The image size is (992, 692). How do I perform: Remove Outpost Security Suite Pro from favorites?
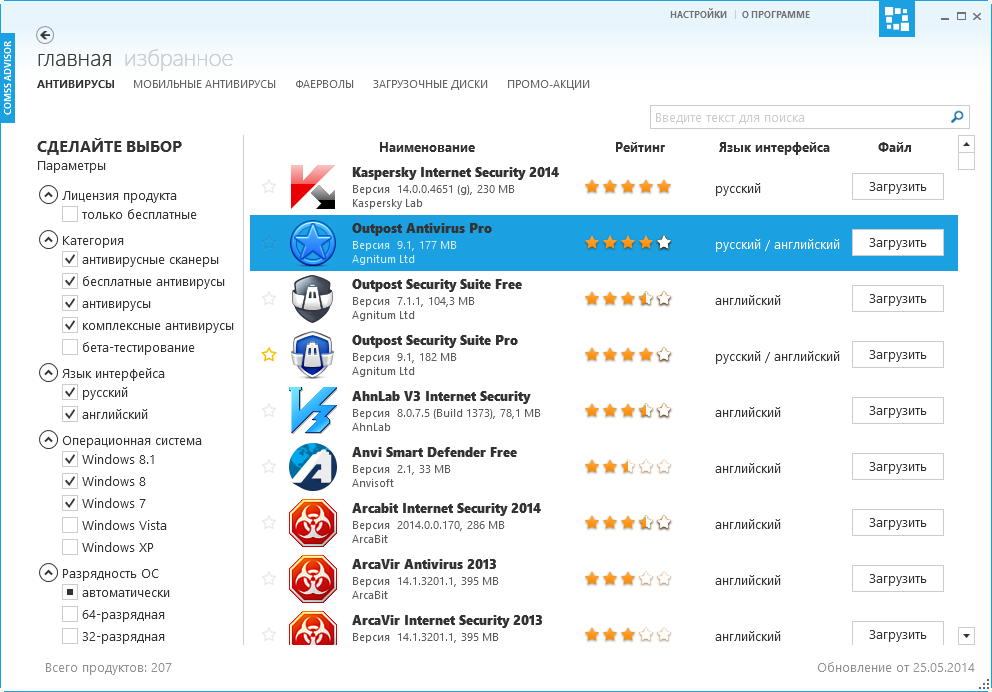click(269, 355)
